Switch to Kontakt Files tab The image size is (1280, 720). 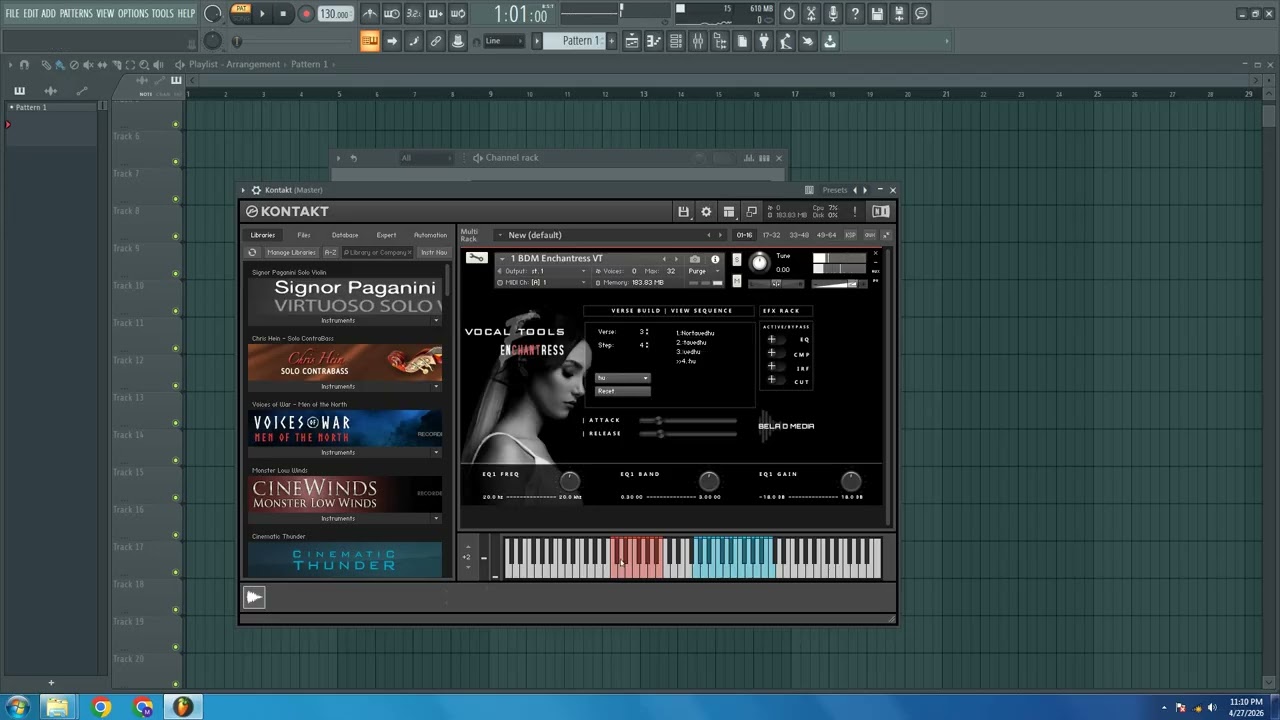pos(304,235)
